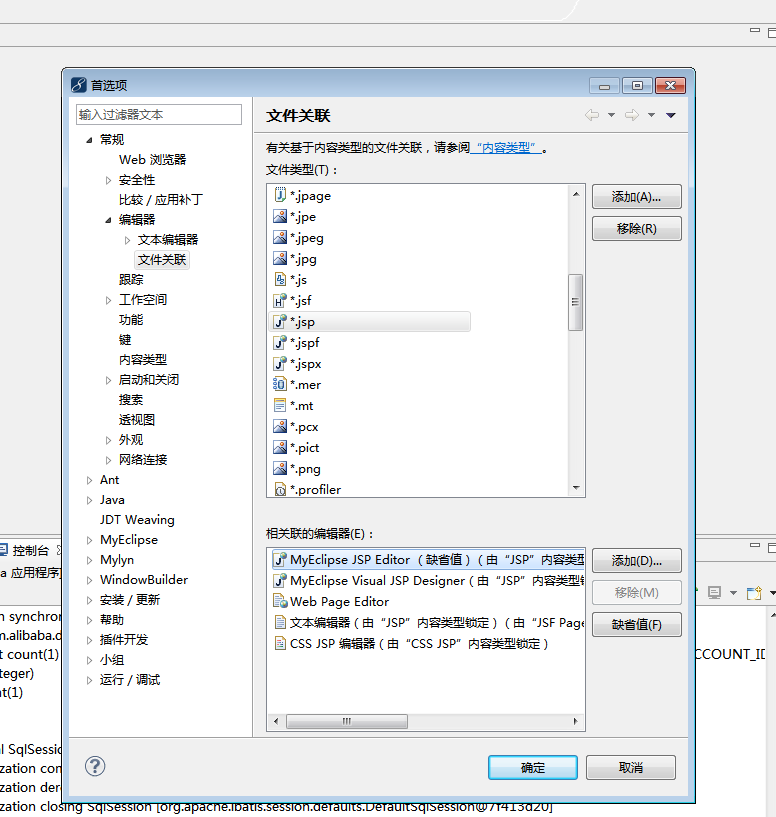776x817 pixels.
Task: Open the "内容类型" hyperlink
Action: tap(506, 147)
